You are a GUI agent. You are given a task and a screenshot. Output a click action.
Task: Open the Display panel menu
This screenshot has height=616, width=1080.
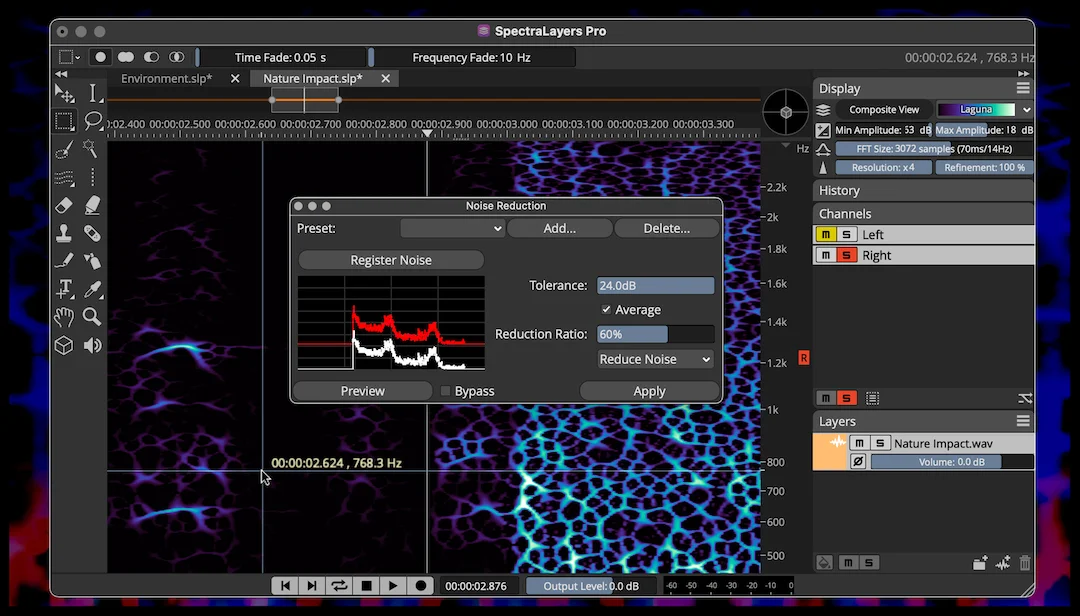1023,88
